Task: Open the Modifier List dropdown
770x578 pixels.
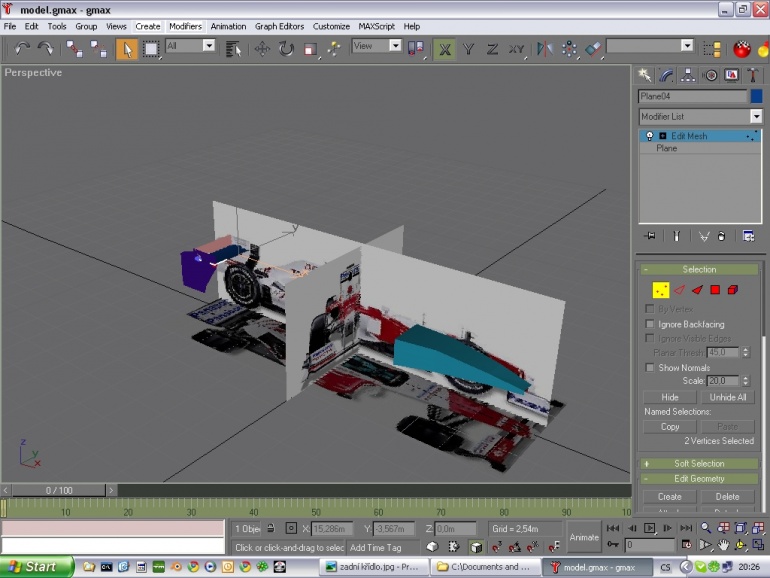Action: (x=756, y=116)
